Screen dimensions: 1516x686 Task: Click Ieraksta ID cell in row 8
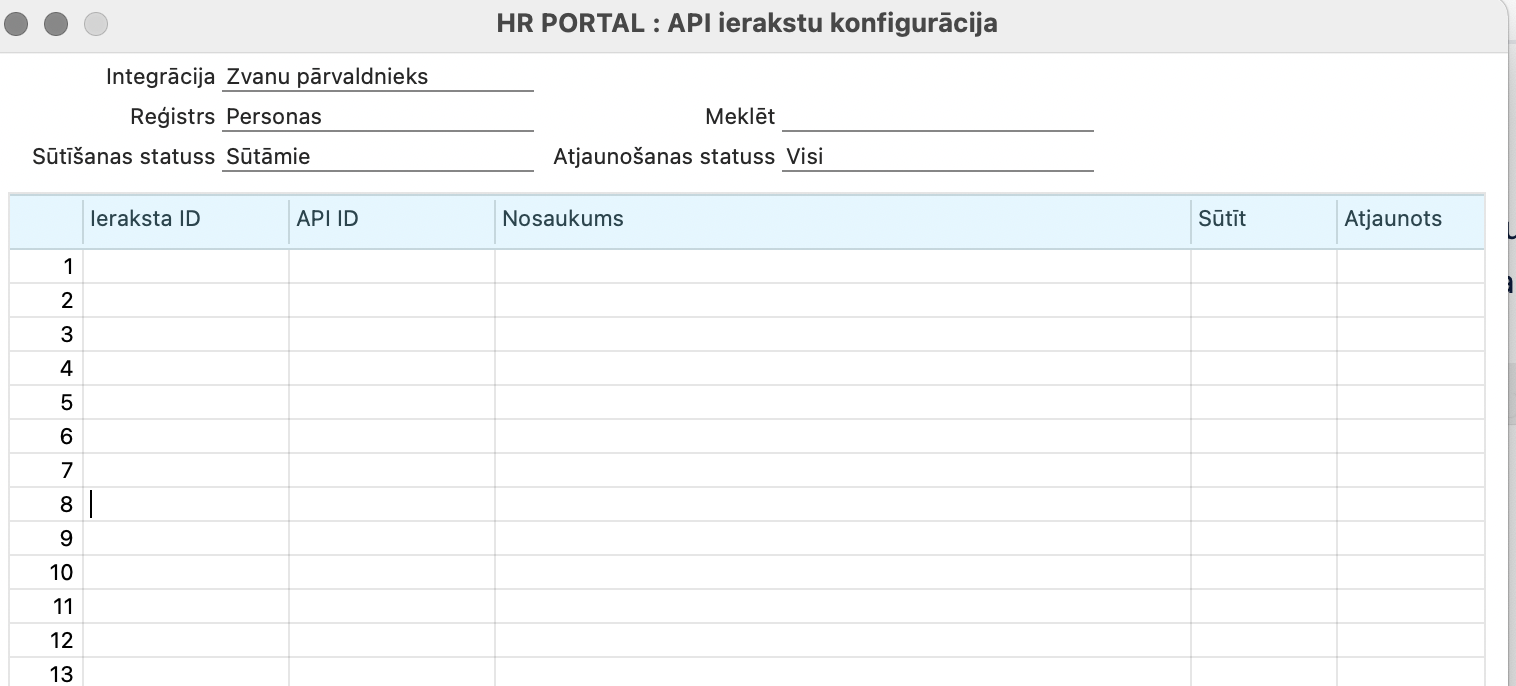click(x=186, y=505)
